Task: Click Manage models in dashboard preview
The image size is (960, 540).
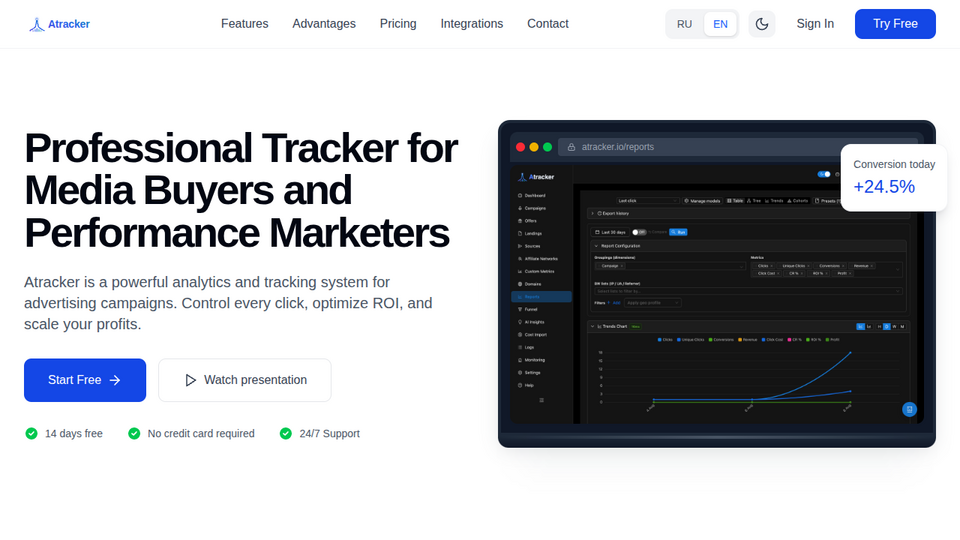Action: [702, 201]
